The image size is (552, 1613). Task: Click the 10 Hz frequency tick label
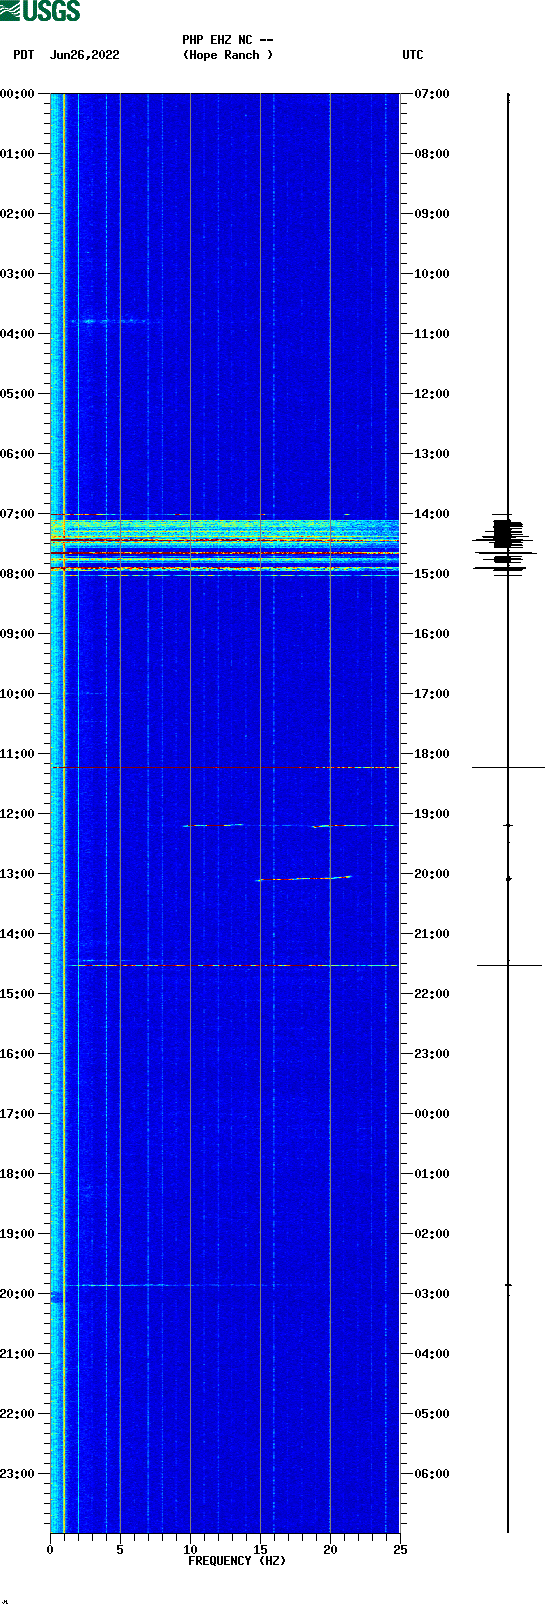click(x=190, y=1550)
